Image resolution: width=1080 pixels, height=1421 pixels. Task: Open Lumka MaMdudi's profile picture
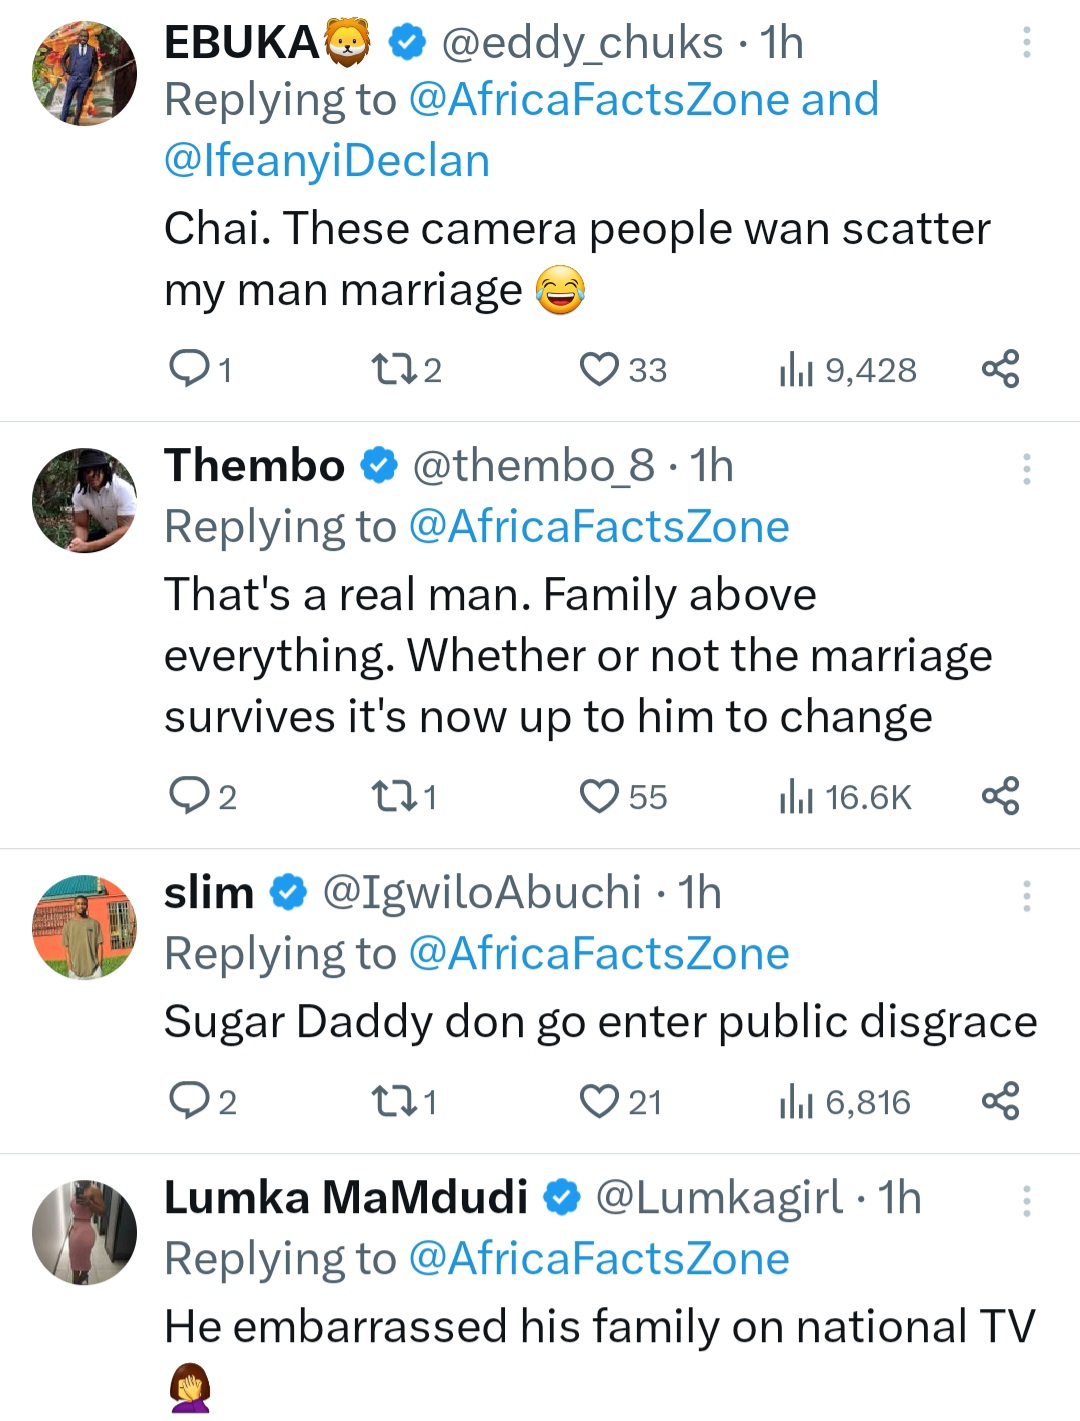85,1232
